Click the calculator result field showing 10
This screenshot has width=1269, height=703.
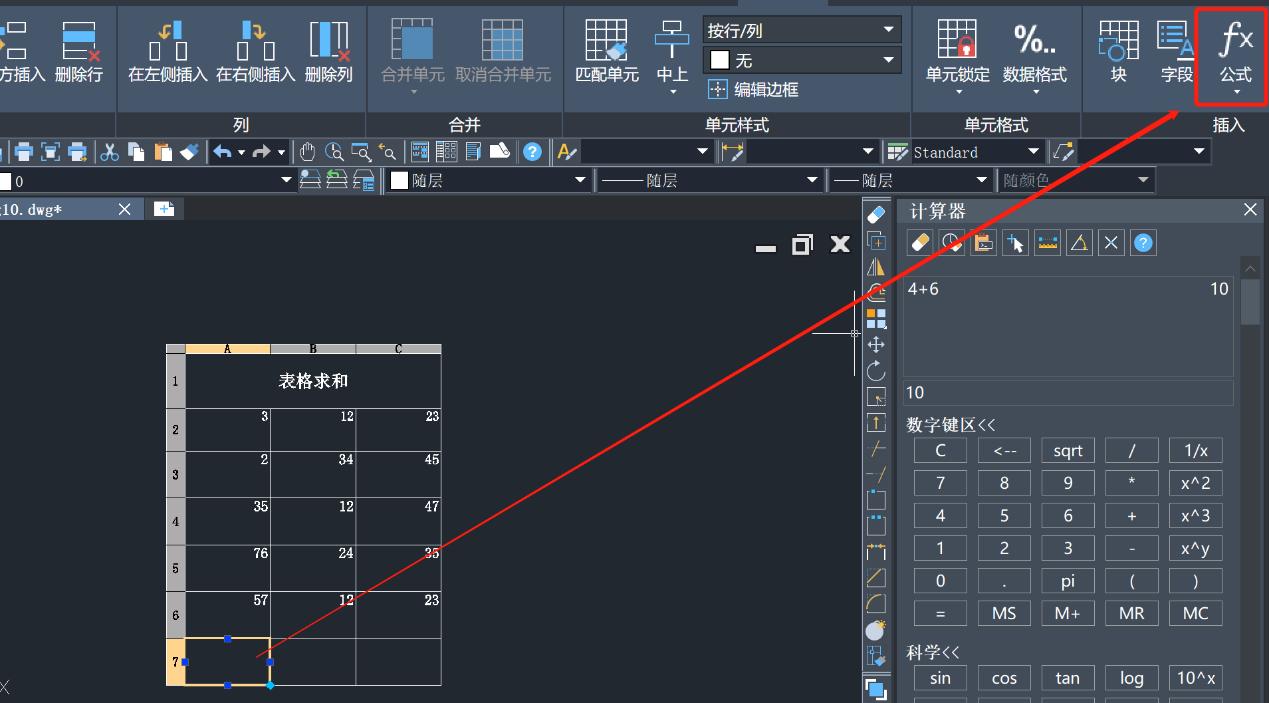tap(1067, 392)
